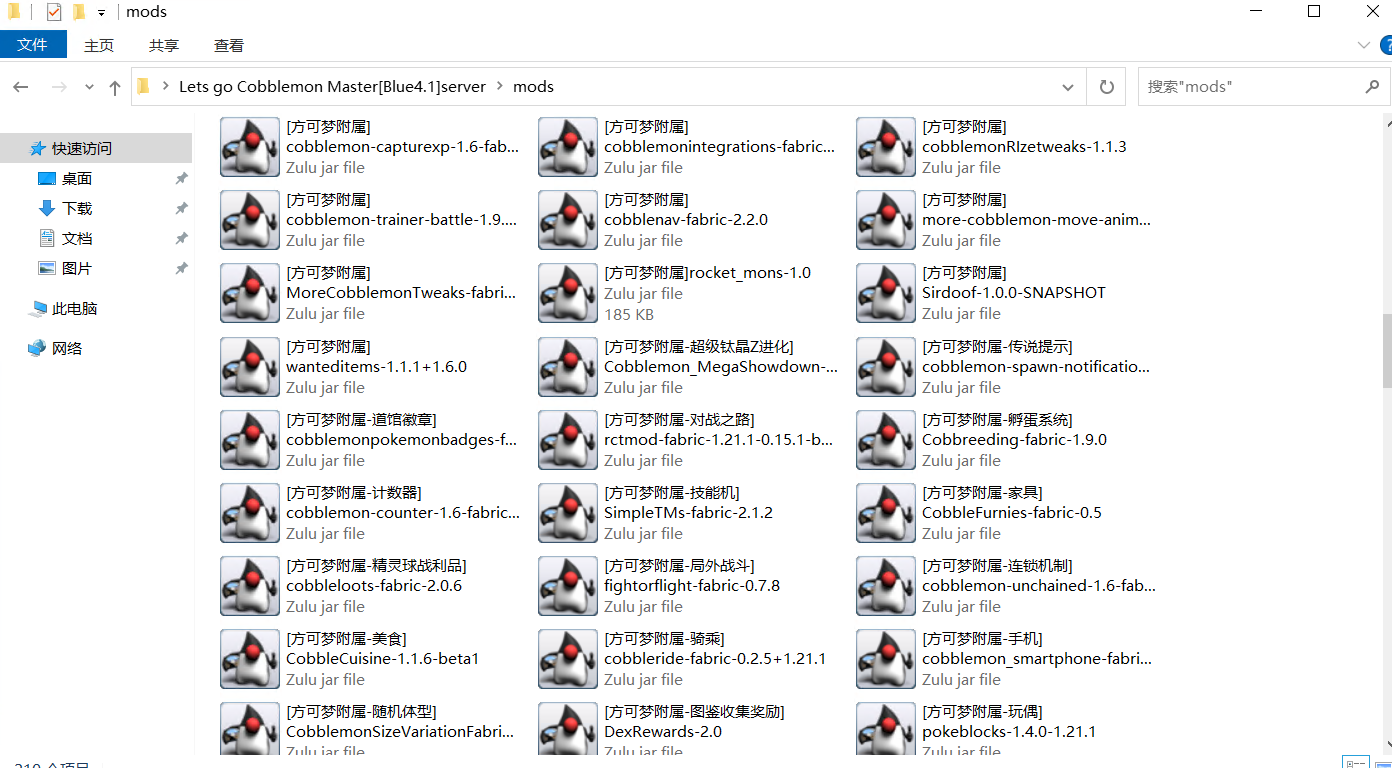
Task: Unpin 图片 using its pin icon
Action: click(181, 269)
